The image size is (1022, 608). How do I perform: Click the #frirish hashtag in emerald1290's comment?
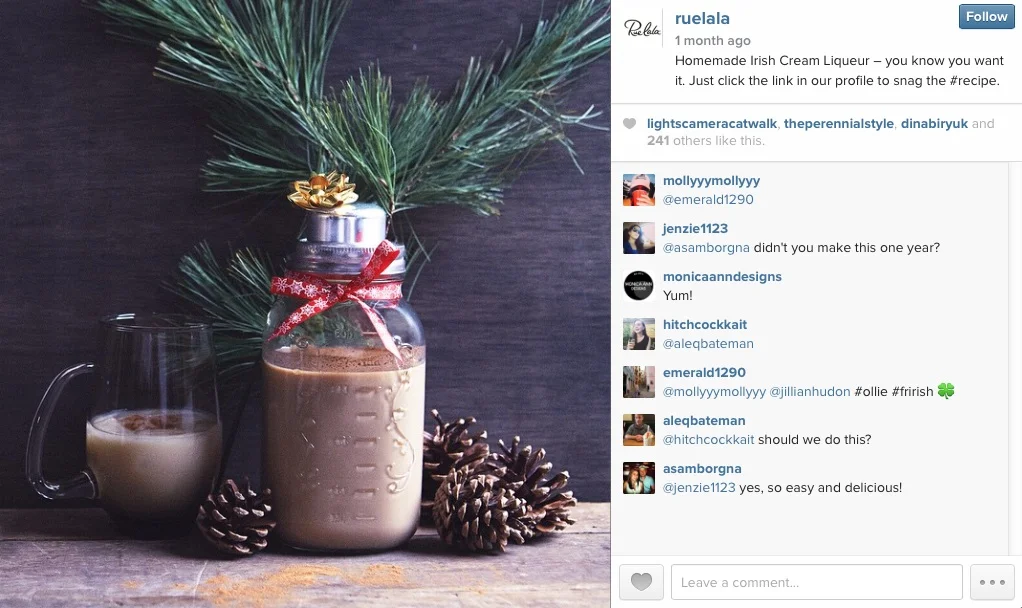click(912, 392)
